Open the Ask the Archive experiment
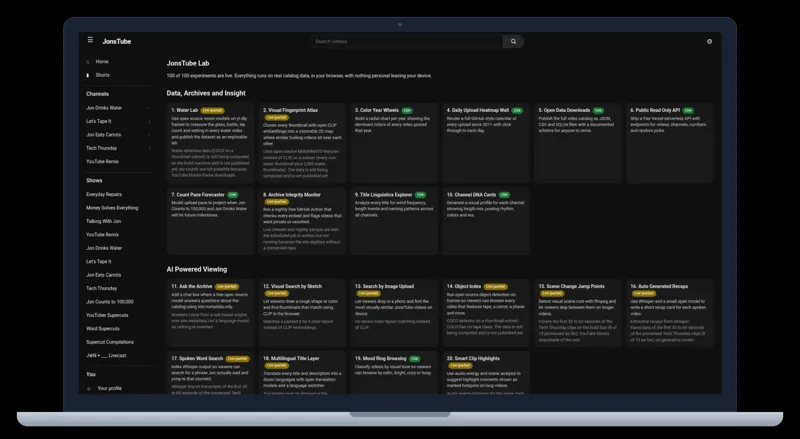800x439 pixels. [x=210, y=312]
